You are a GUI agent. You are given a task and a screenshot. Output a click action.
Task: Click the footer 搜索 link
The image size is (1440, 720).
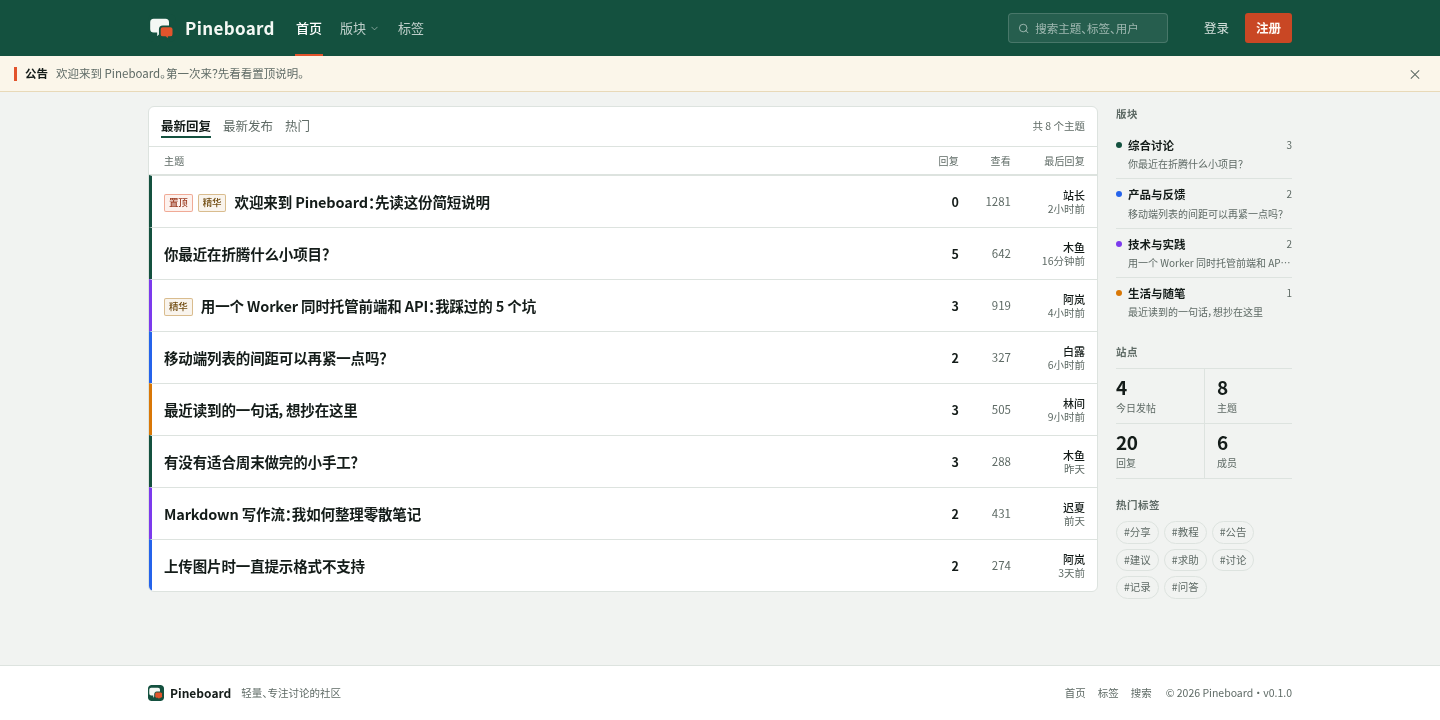pos(1141,693)
